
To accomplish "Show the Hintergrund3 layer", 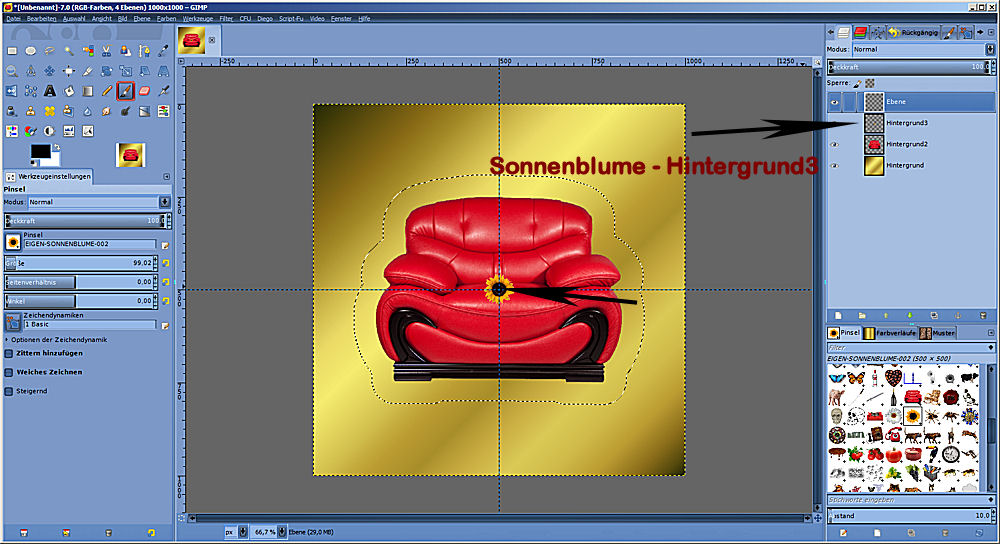I will (834, 123).
